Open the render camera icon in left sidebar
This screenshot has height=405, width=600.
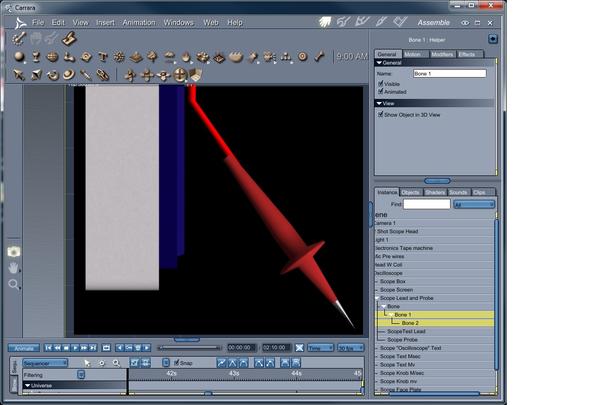tap(14, 251)
